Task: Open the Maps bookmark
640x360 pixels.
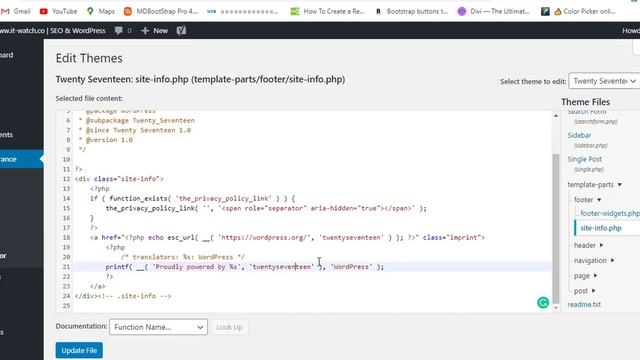Action: click(101, 11)
